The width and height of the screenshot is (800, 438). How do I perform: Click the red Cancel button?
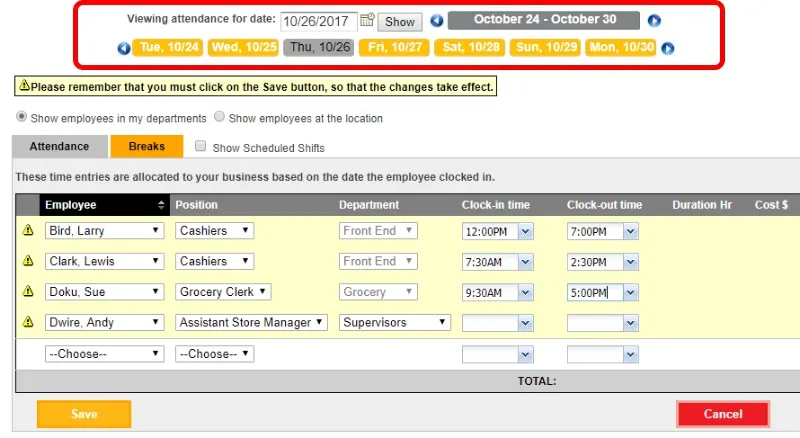[x=723, y=414]
